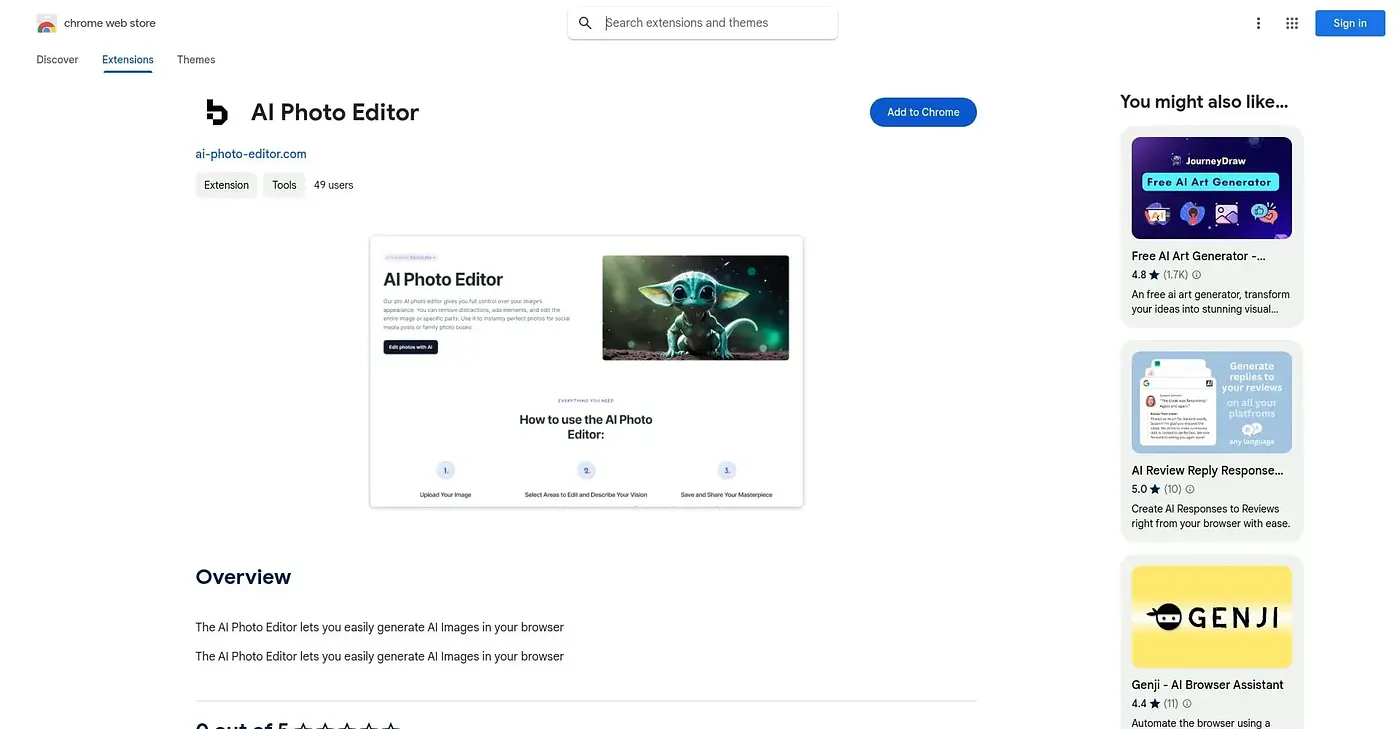Click info icon next to Genji rating
The width and height of the screenshot is (1400, 729).
1187,704
